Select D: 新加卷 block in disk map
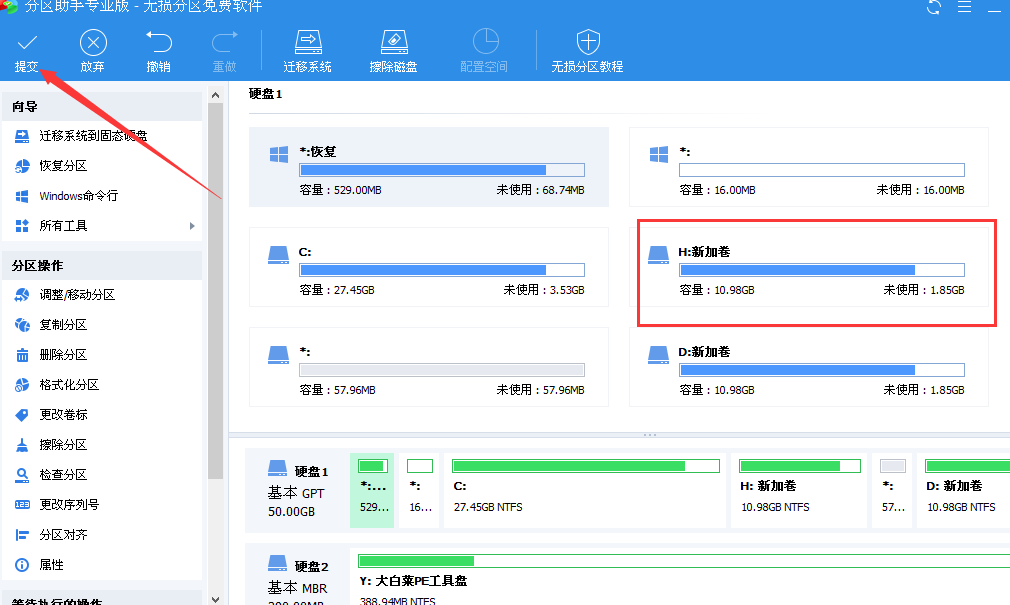The image size is (1010, 605). [x=964, y=490]
